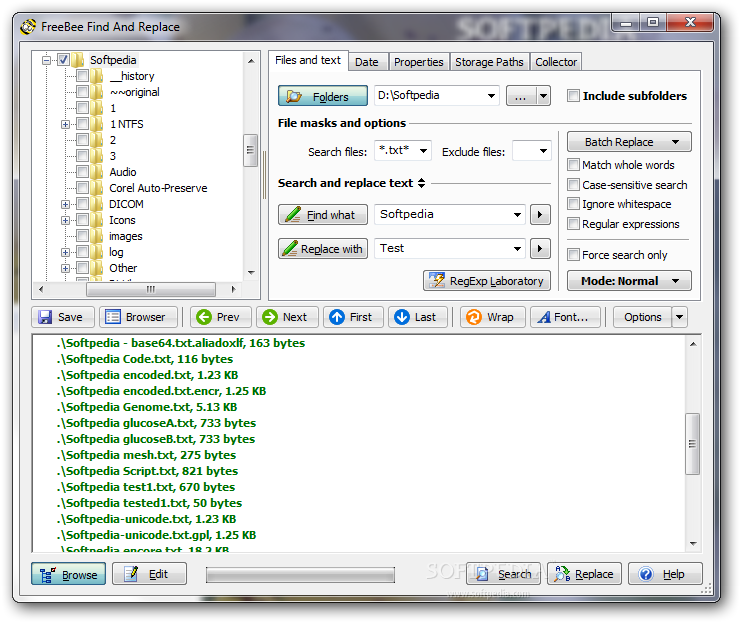The width and height of the screenshot is (741, 623).
Task: Click arrow button next to Replace with field
Action: pos(540,249)
